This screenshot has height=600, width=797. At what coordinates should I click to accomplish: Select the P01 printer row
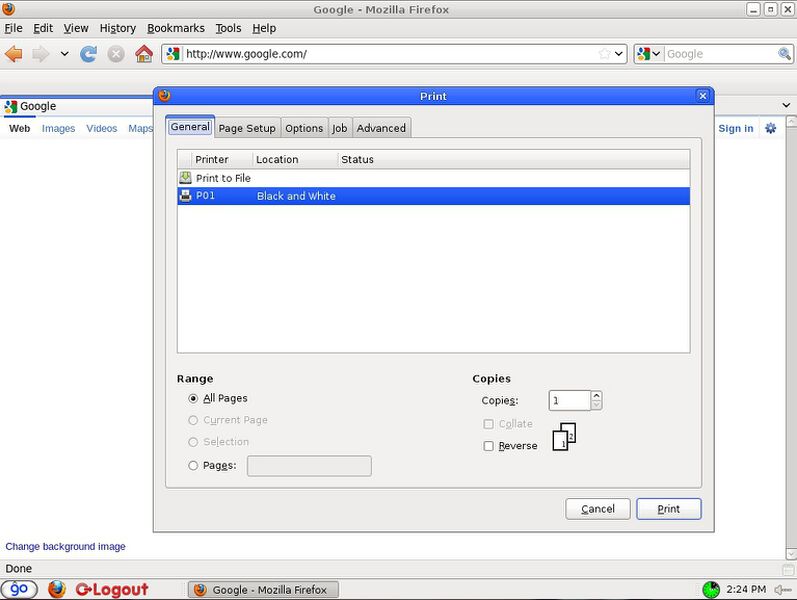click(433, 196)
